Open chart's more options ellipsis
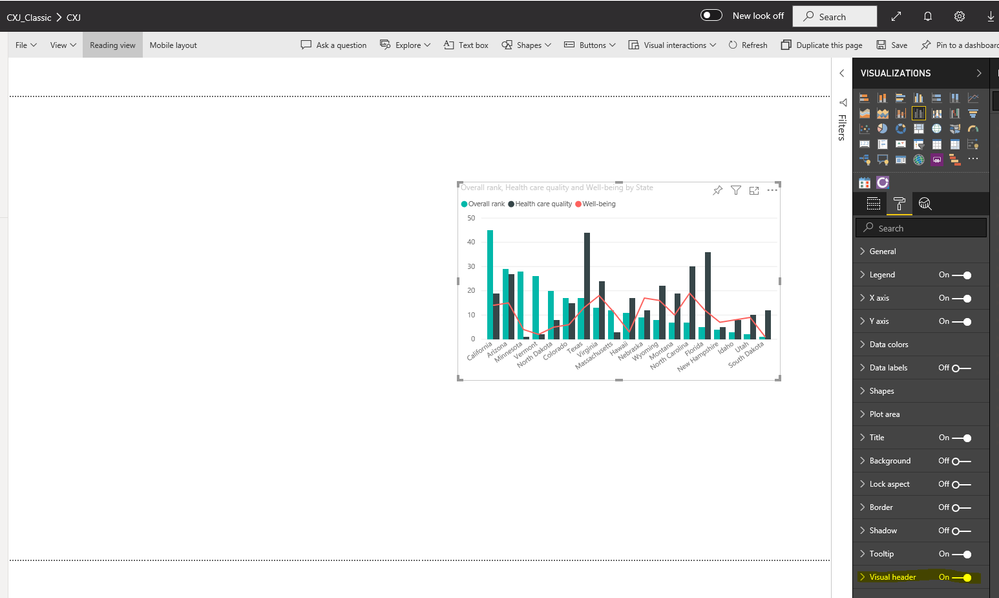Viewport: 999px width, 598px height. pyautogui.click(x=772, y=190)
